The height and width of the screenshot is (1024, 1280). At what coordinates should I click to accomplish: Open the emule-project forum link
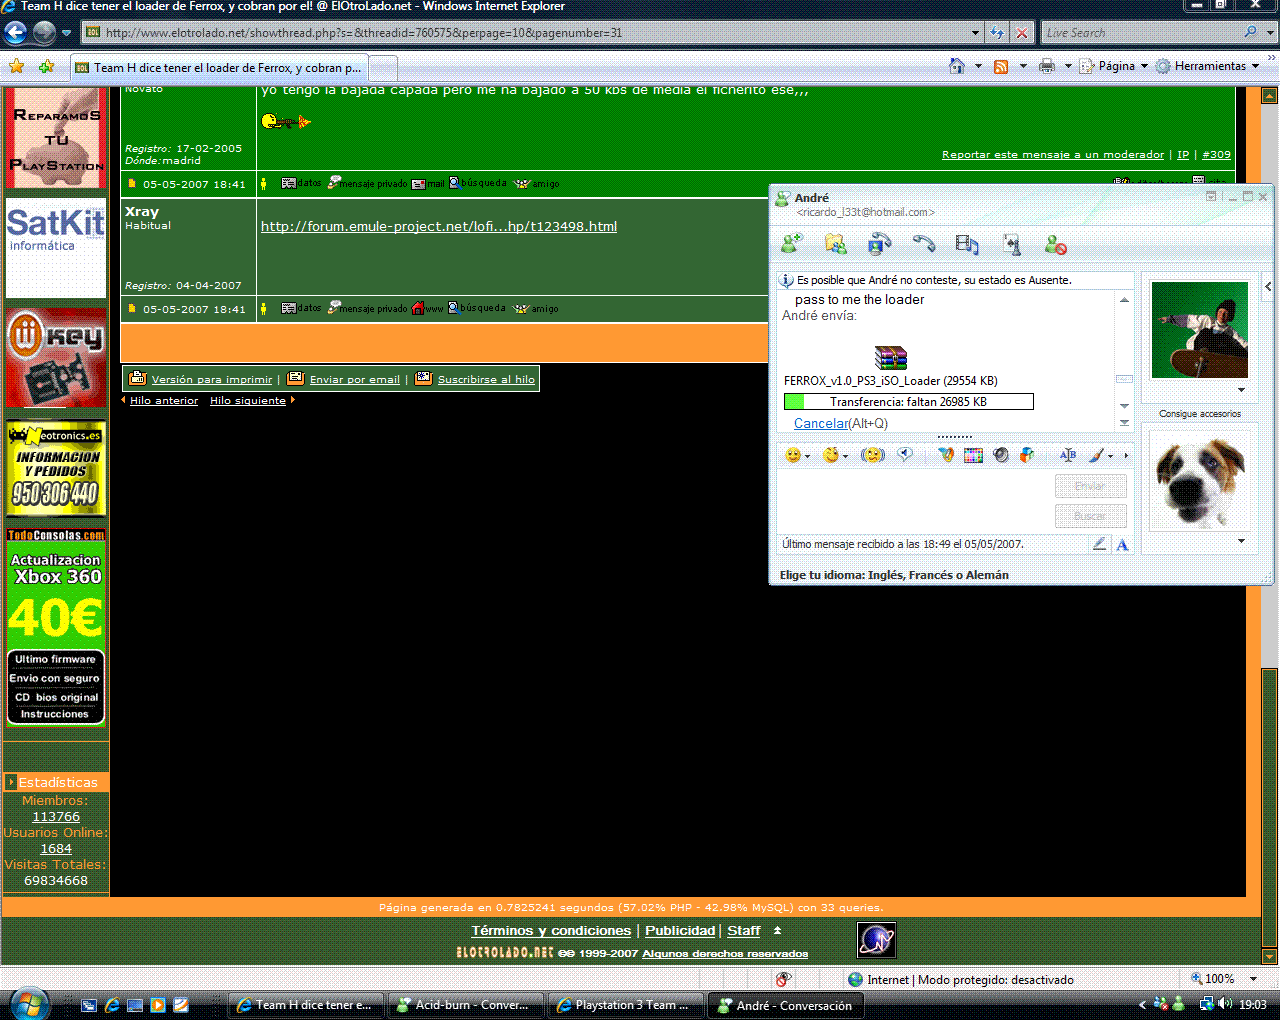[438, 227]
